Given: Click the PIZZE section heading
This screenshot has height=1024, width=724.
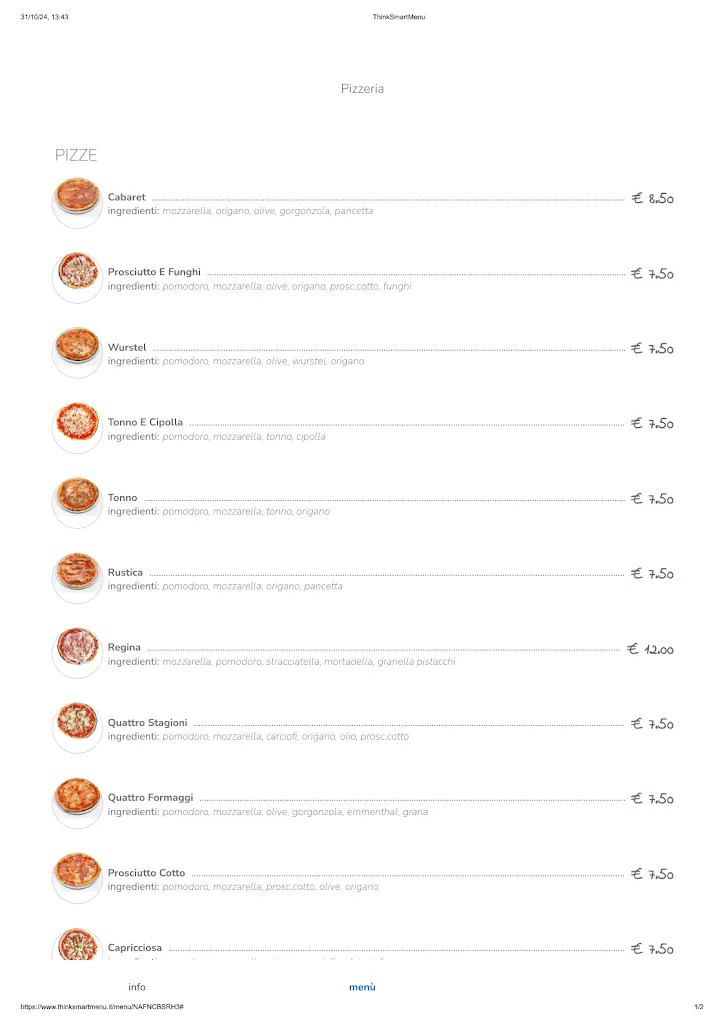Looking at the screenshot, I should 76,155.
